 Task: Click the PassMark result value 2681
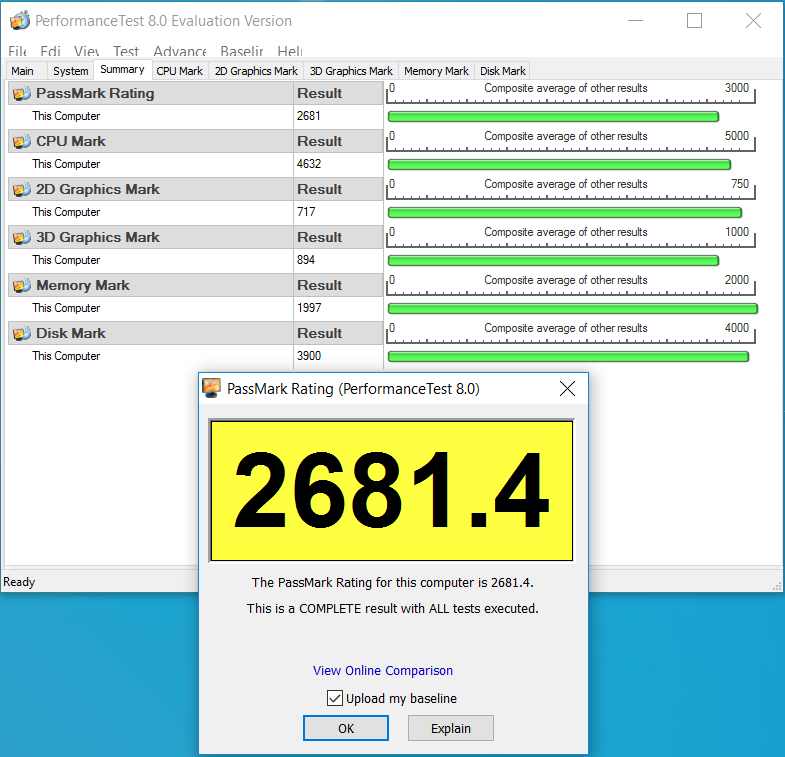(308, 116)
